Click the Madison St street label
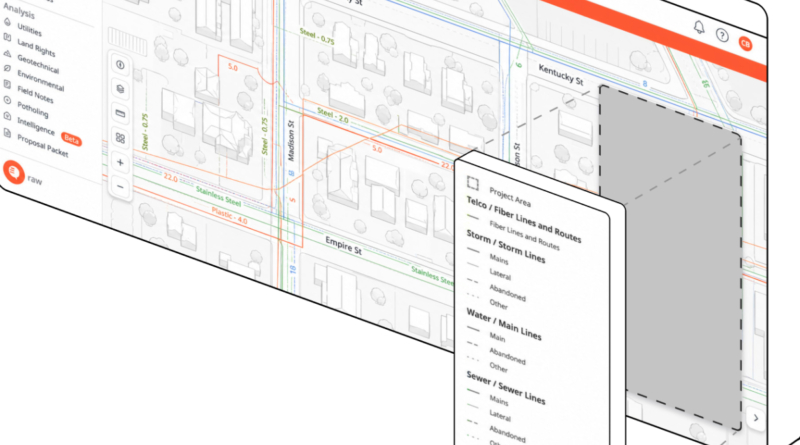Viewport: 800px width, 445px height. pyautogui.click(x=291, y=141)
